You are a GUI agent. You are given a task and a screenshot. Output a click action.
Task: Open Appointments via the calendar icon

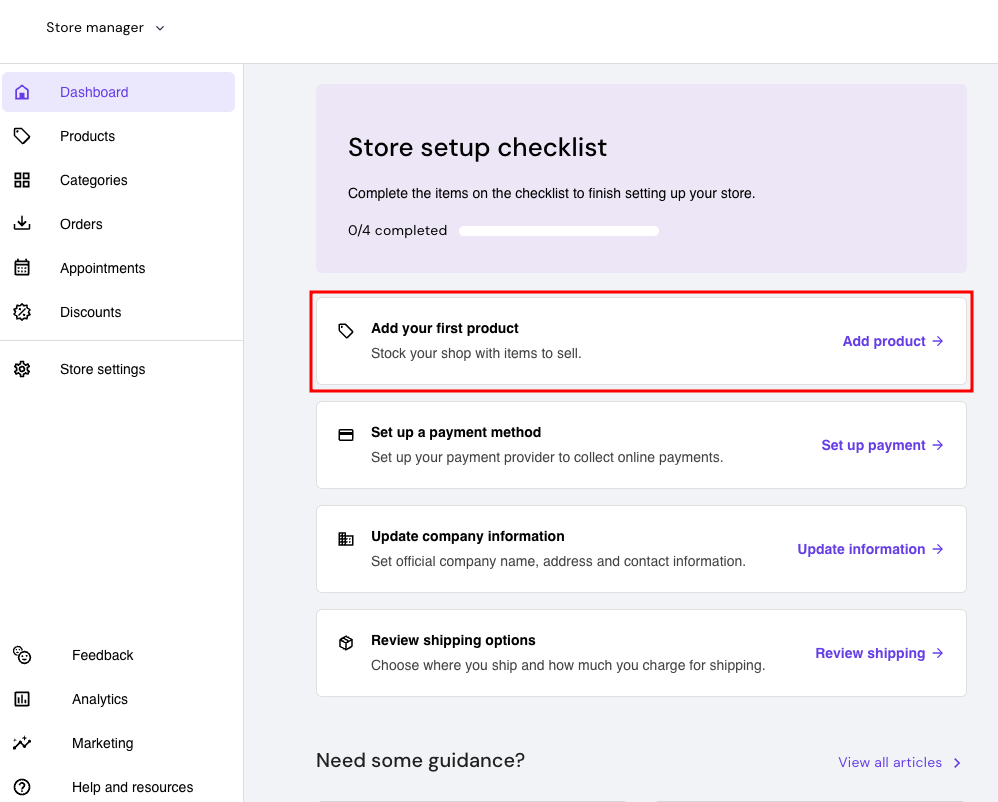point(22,268)
